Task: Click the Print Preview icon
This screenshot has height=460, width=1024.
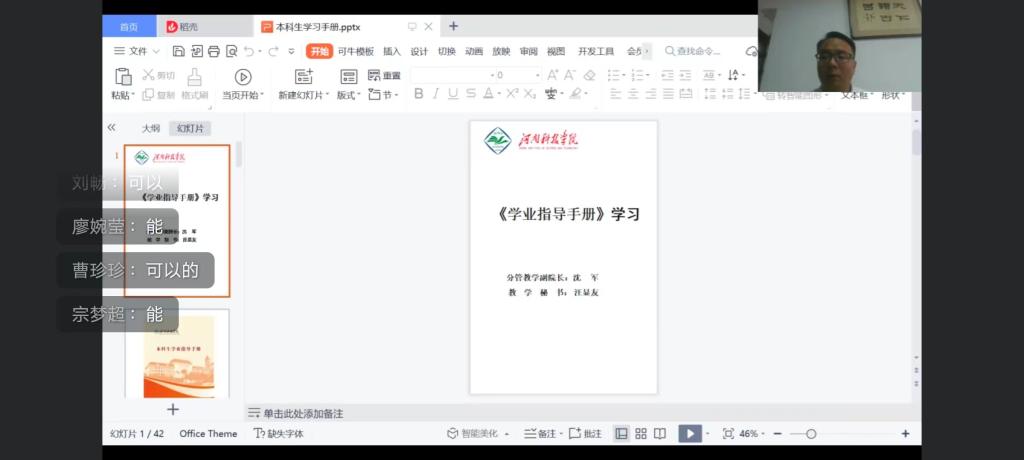Action: 231,51
